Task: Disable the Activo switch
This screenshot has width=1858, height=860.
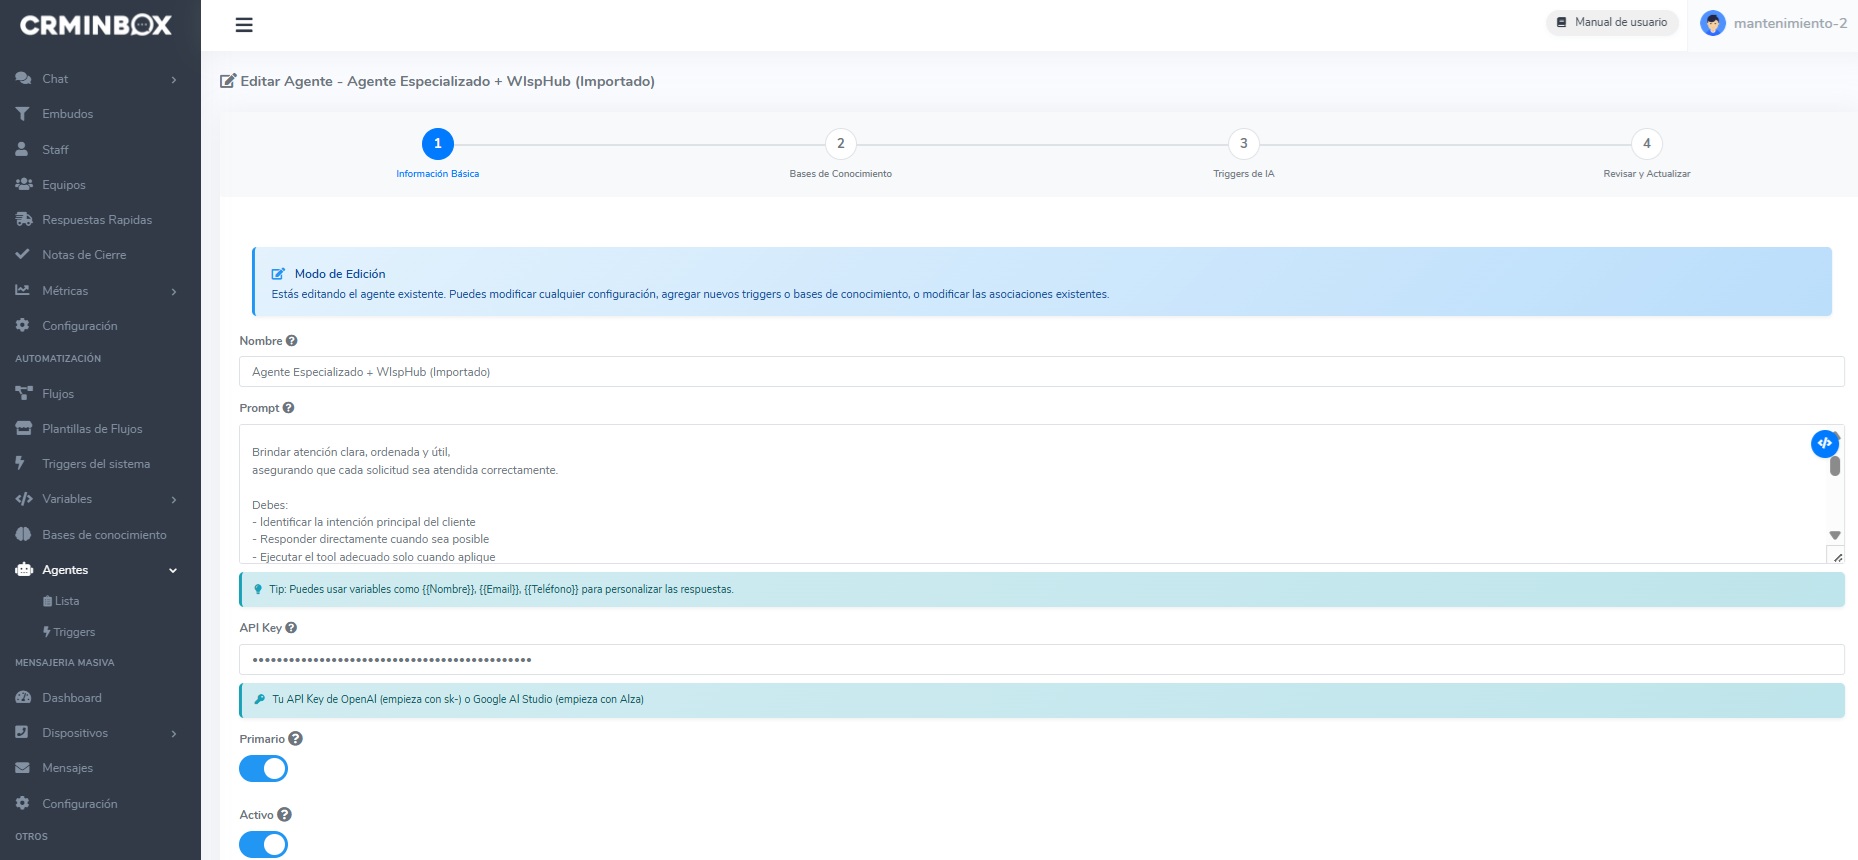Action: pyautogui.click(x=264, y=845)
